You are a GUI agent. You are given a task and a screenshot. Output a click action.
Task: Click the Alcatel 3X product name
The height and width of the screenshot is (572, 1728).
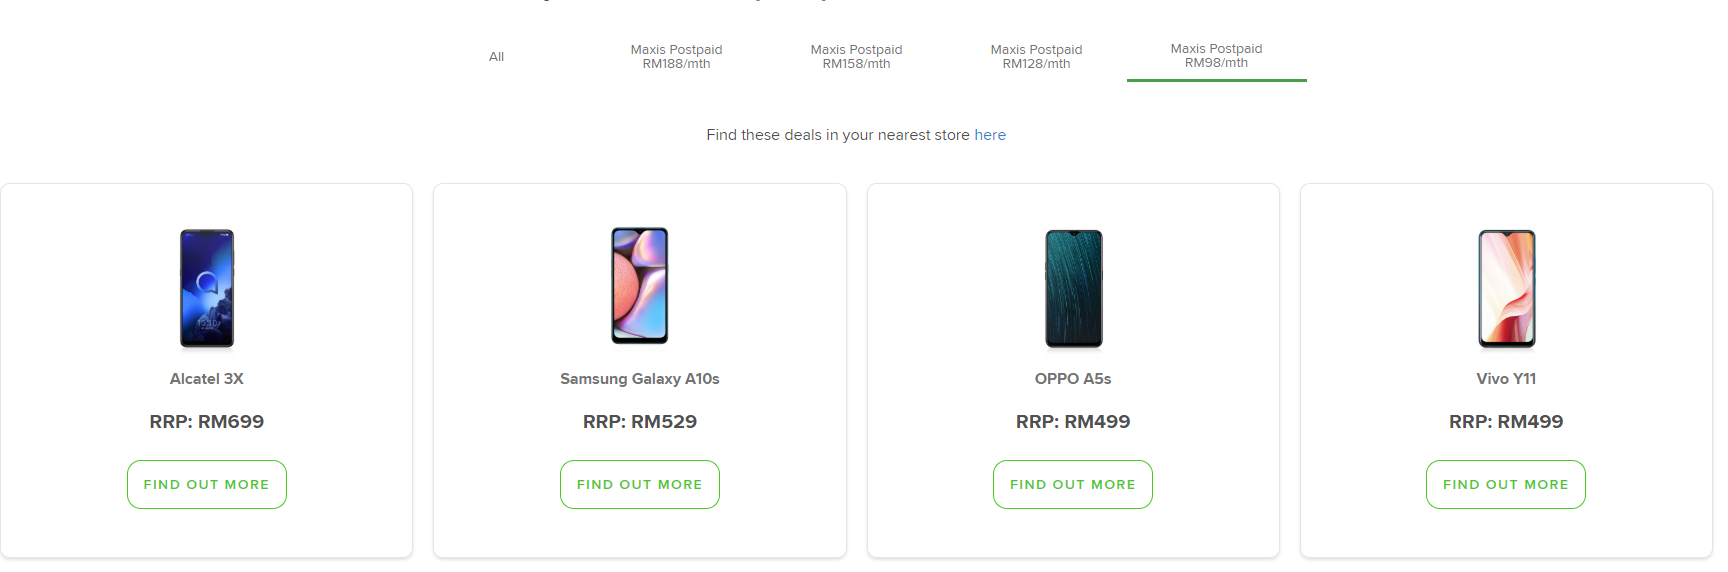(207, 379)
